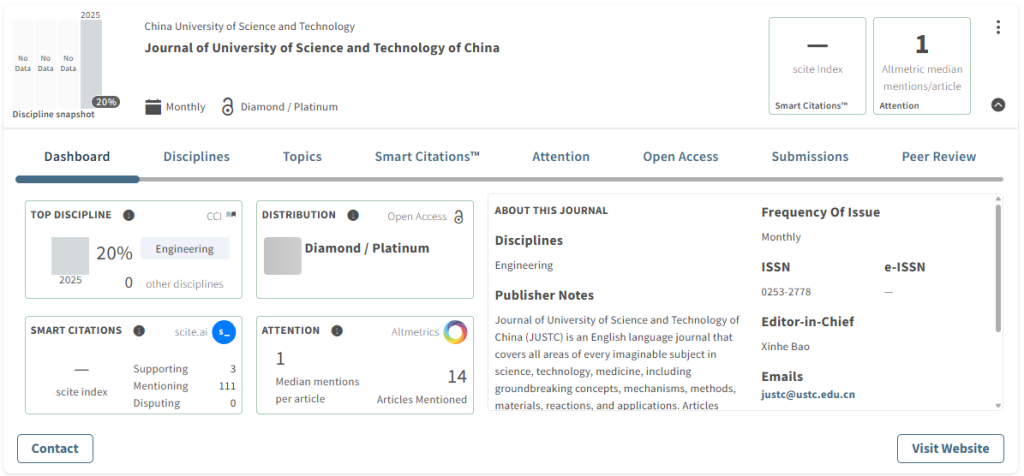Click the 14 Articles Mentioned value
1024x476 pixels.
coord(457,377)
